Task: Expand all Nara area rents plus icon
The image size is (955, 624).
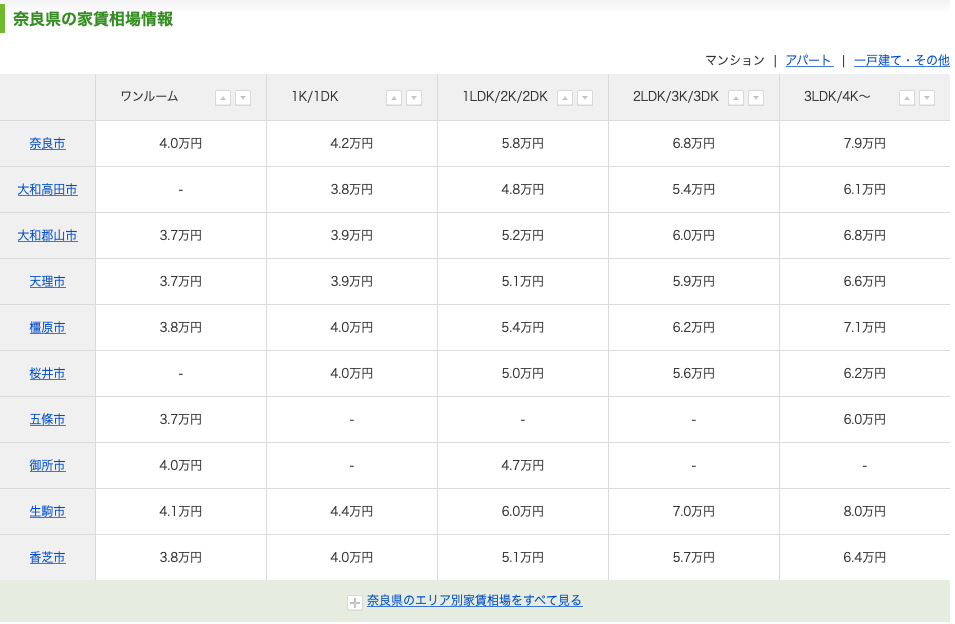Action: pyautogui.click(x=354, y=603)
